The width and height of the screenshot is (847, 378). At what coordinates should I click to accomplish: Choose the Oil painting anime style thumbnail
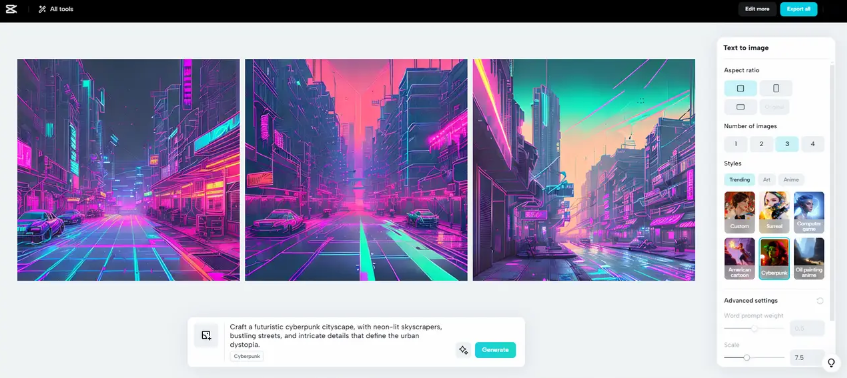click(x=809, y=258)
